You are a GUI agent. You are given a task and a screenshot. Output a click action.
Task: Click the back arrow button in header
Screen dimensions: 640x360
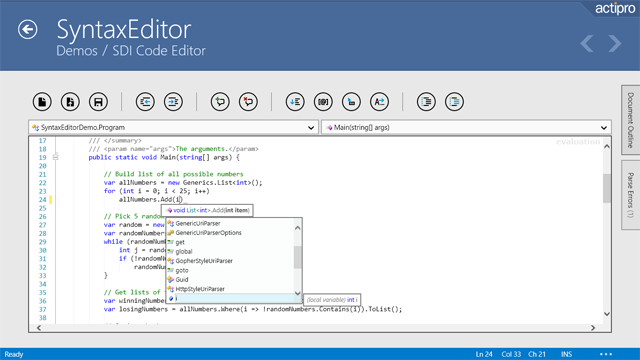[x=27, y=29]
